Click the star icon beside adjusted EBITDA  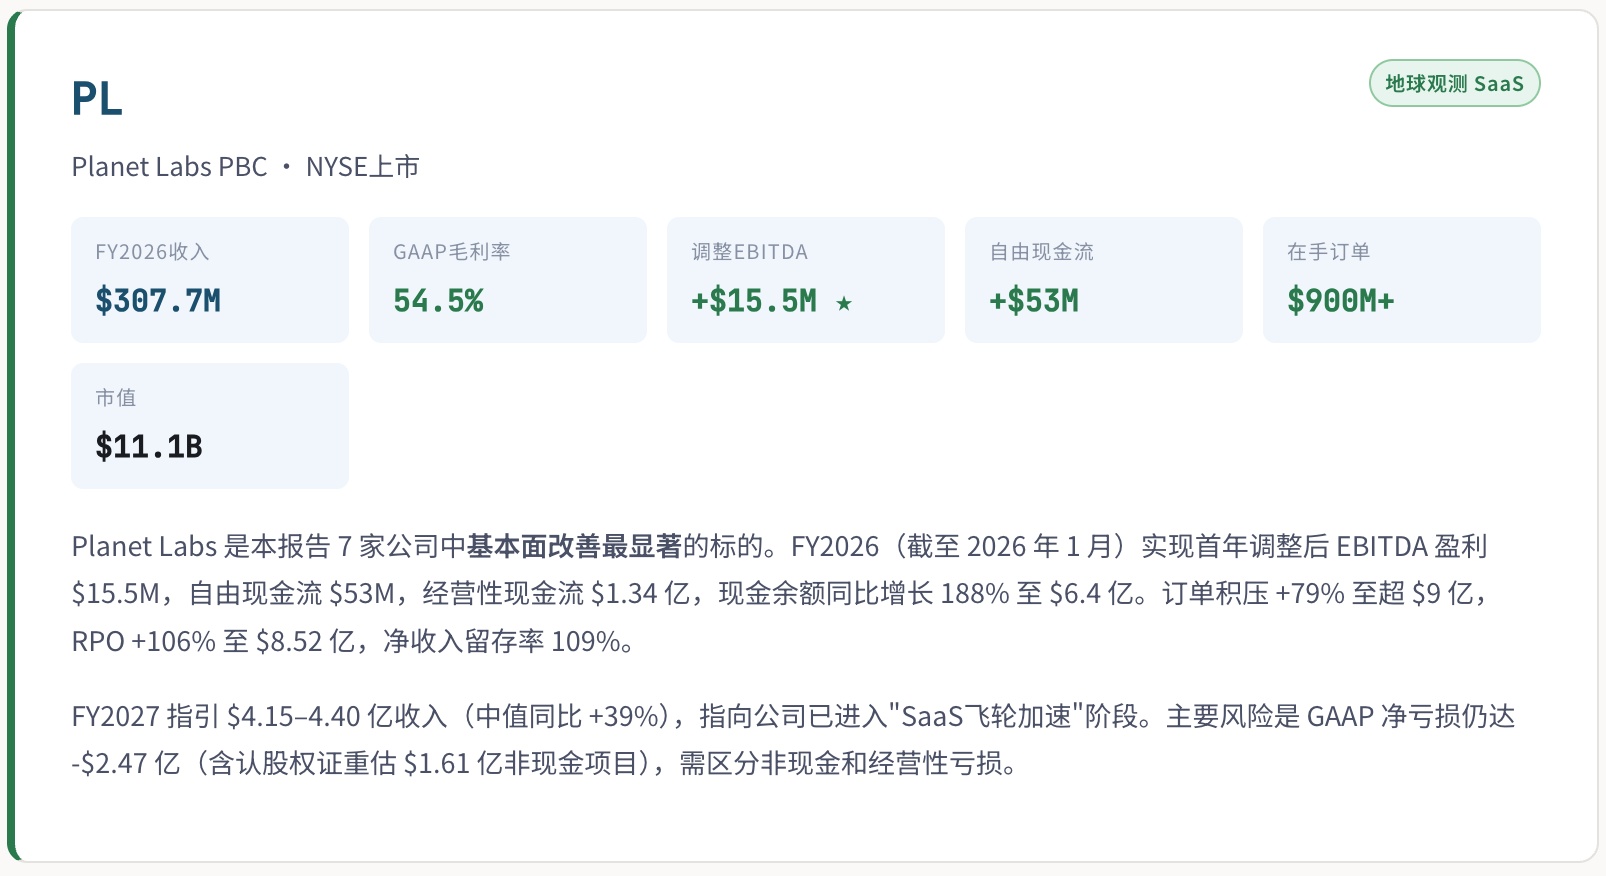click(x=844, y=303)
